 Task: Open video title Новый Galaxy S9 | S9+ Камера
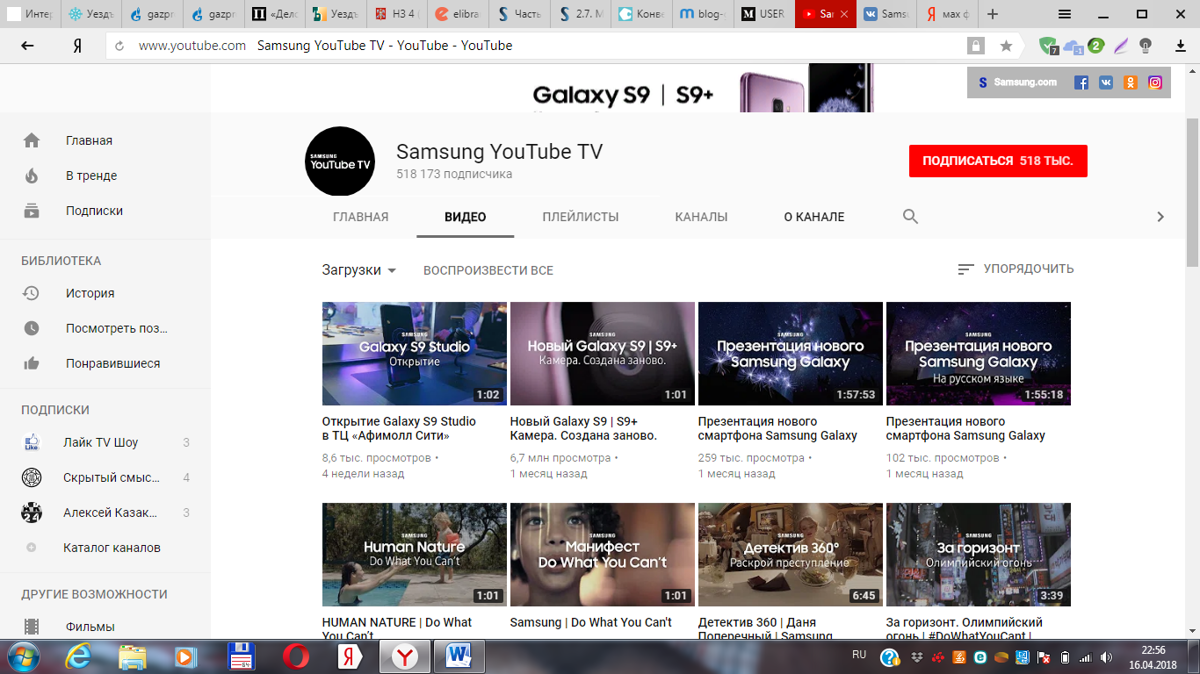tap(583, 428)
